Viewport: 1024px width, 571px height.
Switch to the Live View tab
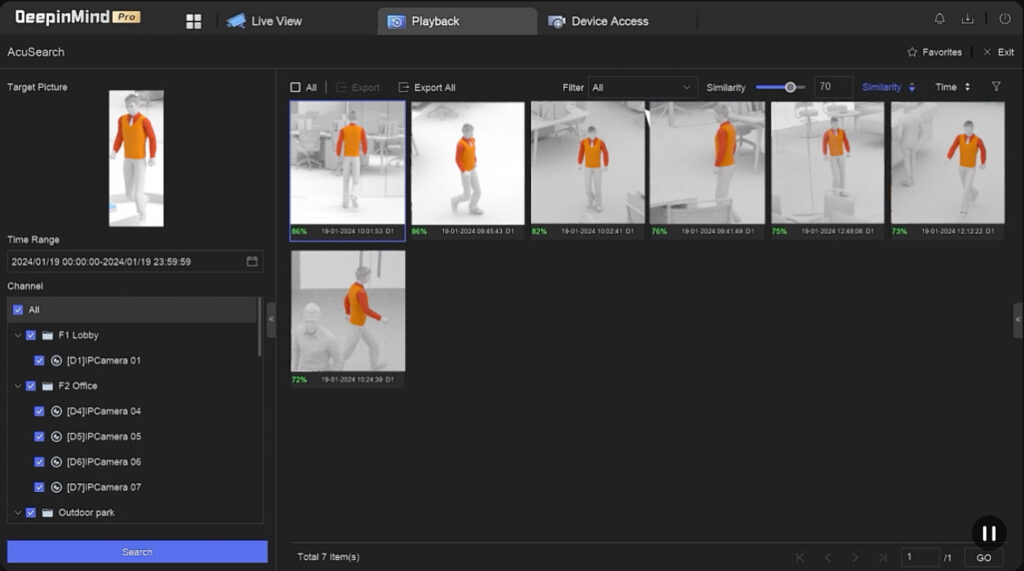pos(264,21)
